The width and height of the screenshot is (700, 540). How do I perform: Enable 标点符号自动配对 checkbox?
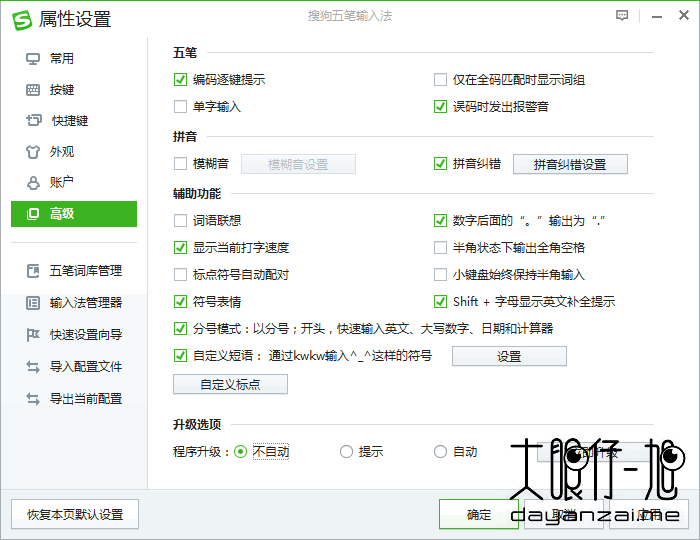click(x=180, y=274)
